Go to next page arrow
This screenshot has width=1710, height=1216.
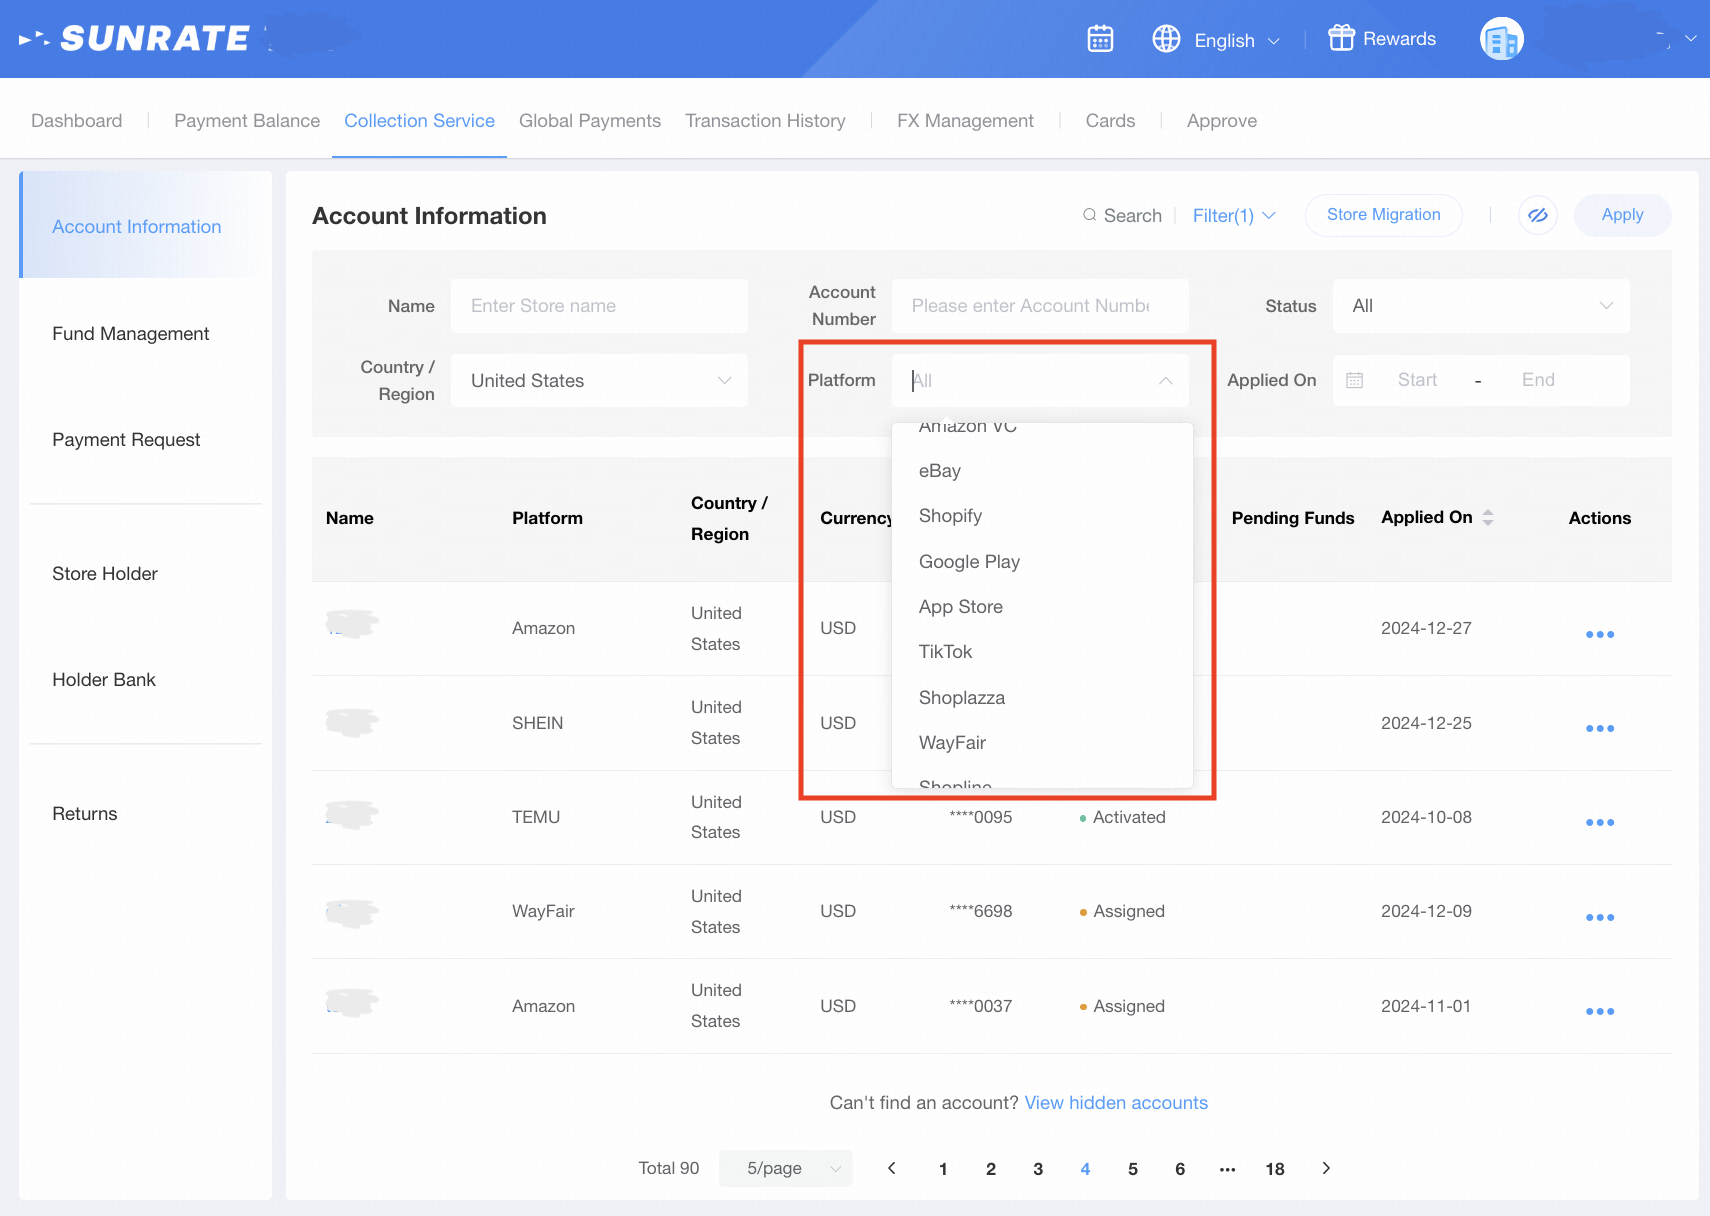coord(1326,1168)
